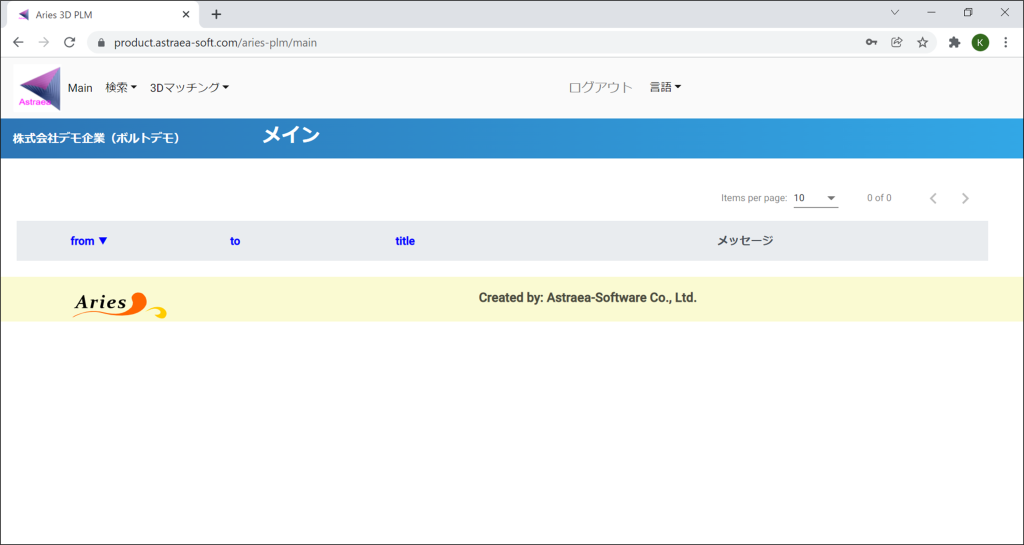Image resolution: width=1024 pixels, height=545 pixels.
Task: Go to the previous page of messages
Action: pyautogui.click(x=933, y=198)
